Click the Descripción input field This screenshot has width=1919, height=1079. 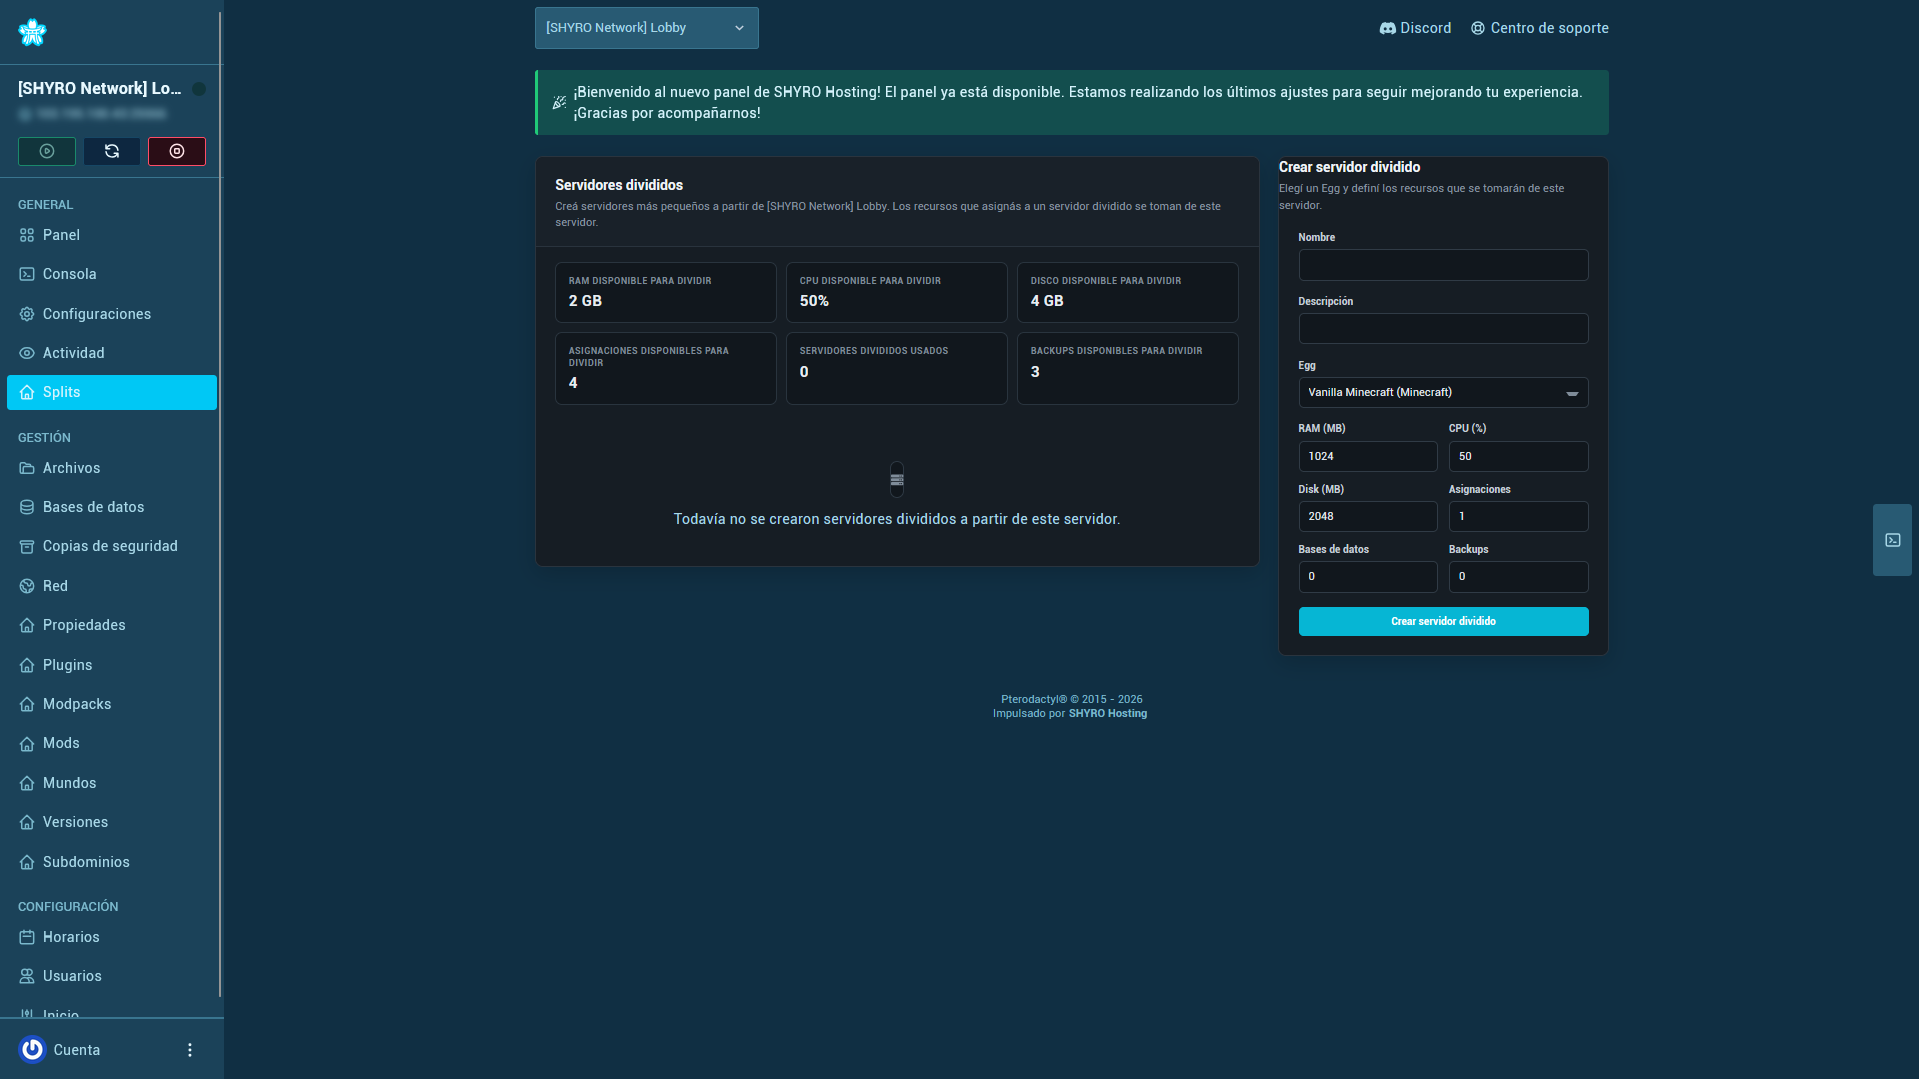[x=1443, y=329]
